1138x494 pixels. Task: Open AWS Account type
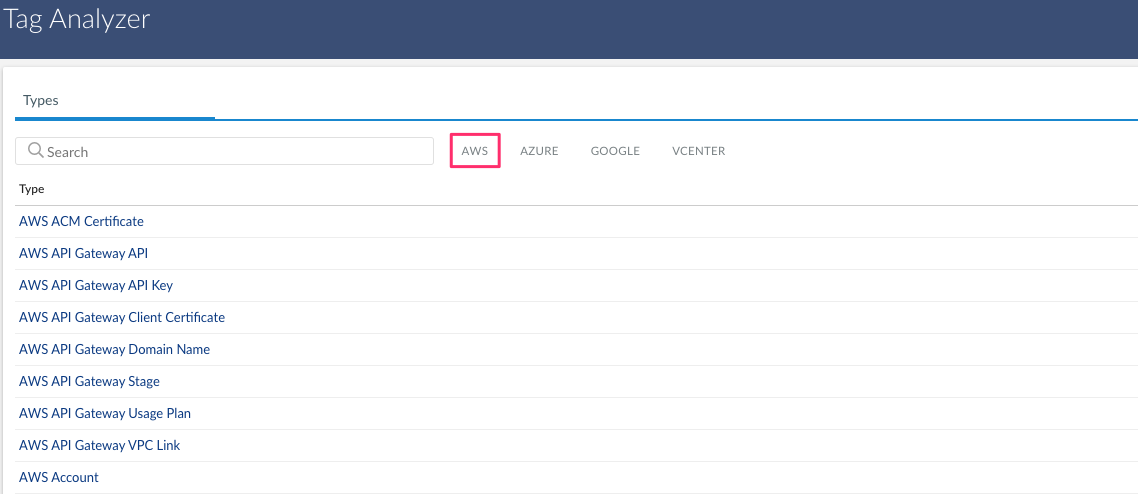tap(59, 477)
